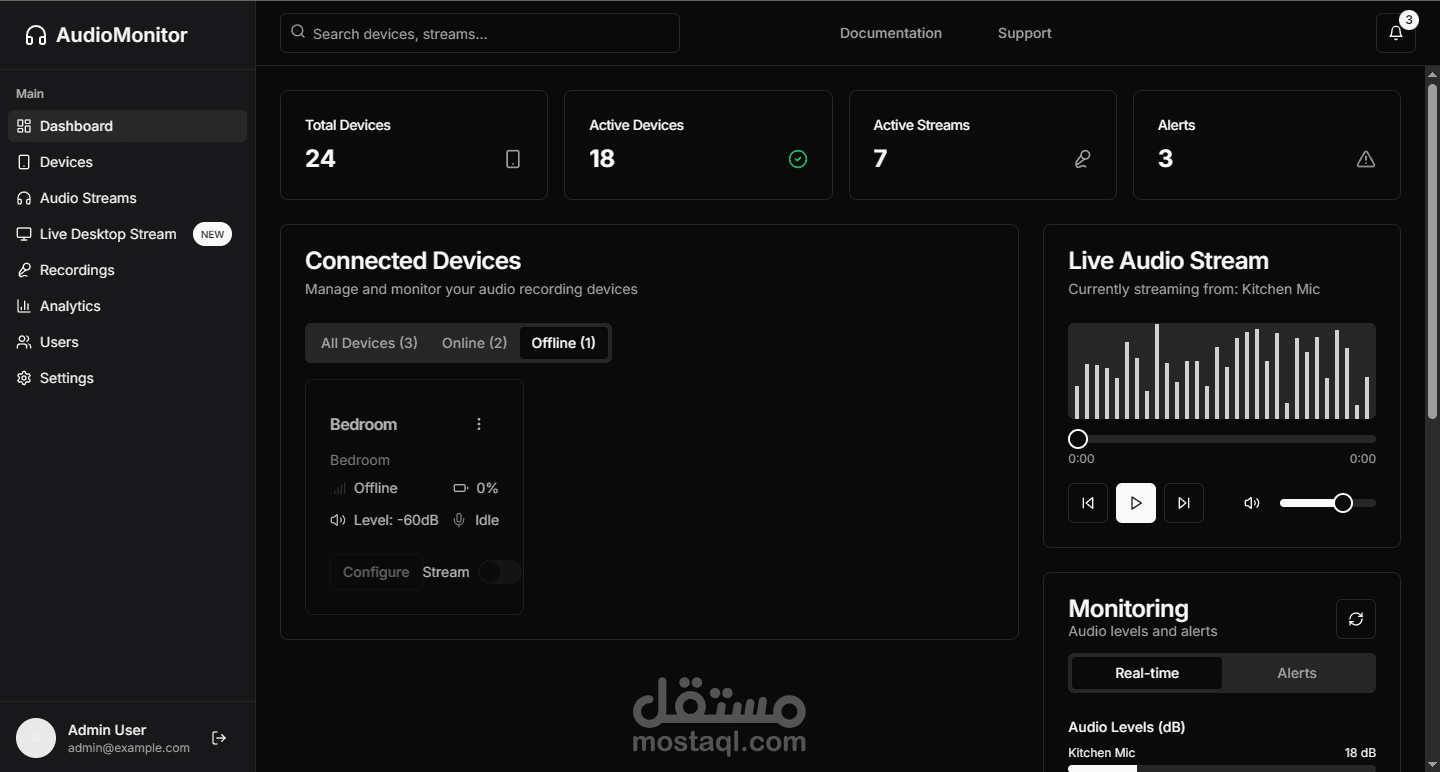Open Settings in the sidebar
Screen dimensions: 1440x772
click(x=127, y=378)
